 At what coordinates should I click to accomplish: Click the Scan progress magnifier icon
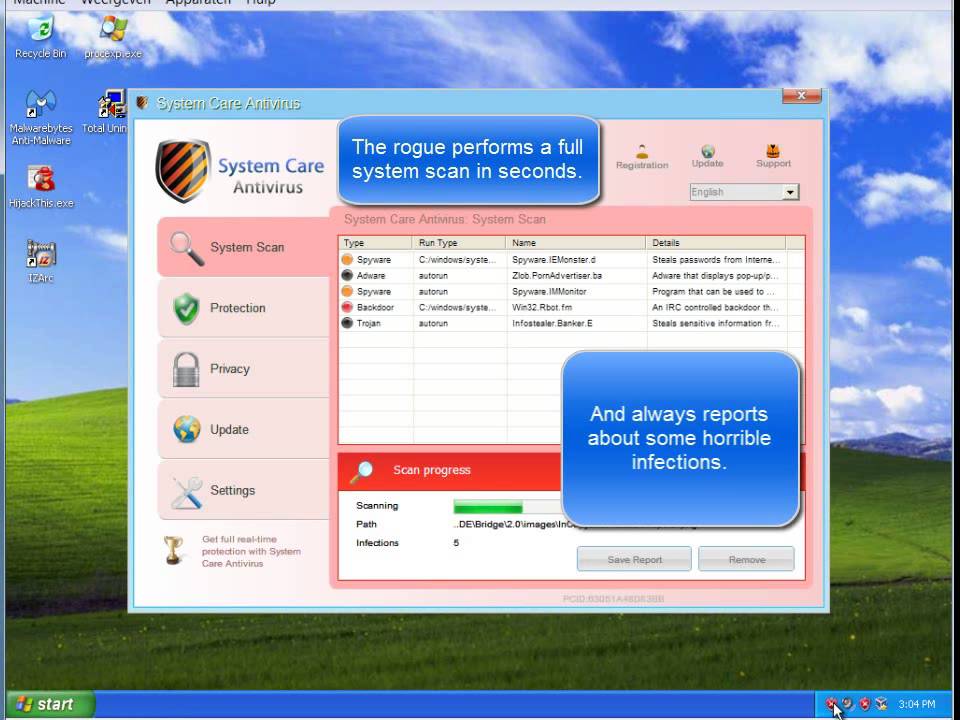[x=361, y=471]
